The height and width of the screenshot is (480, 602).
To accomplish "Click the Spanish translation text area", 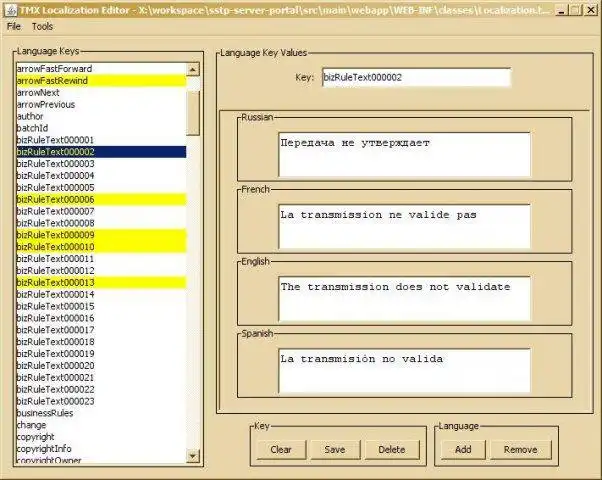I will (x=404, y=371).
